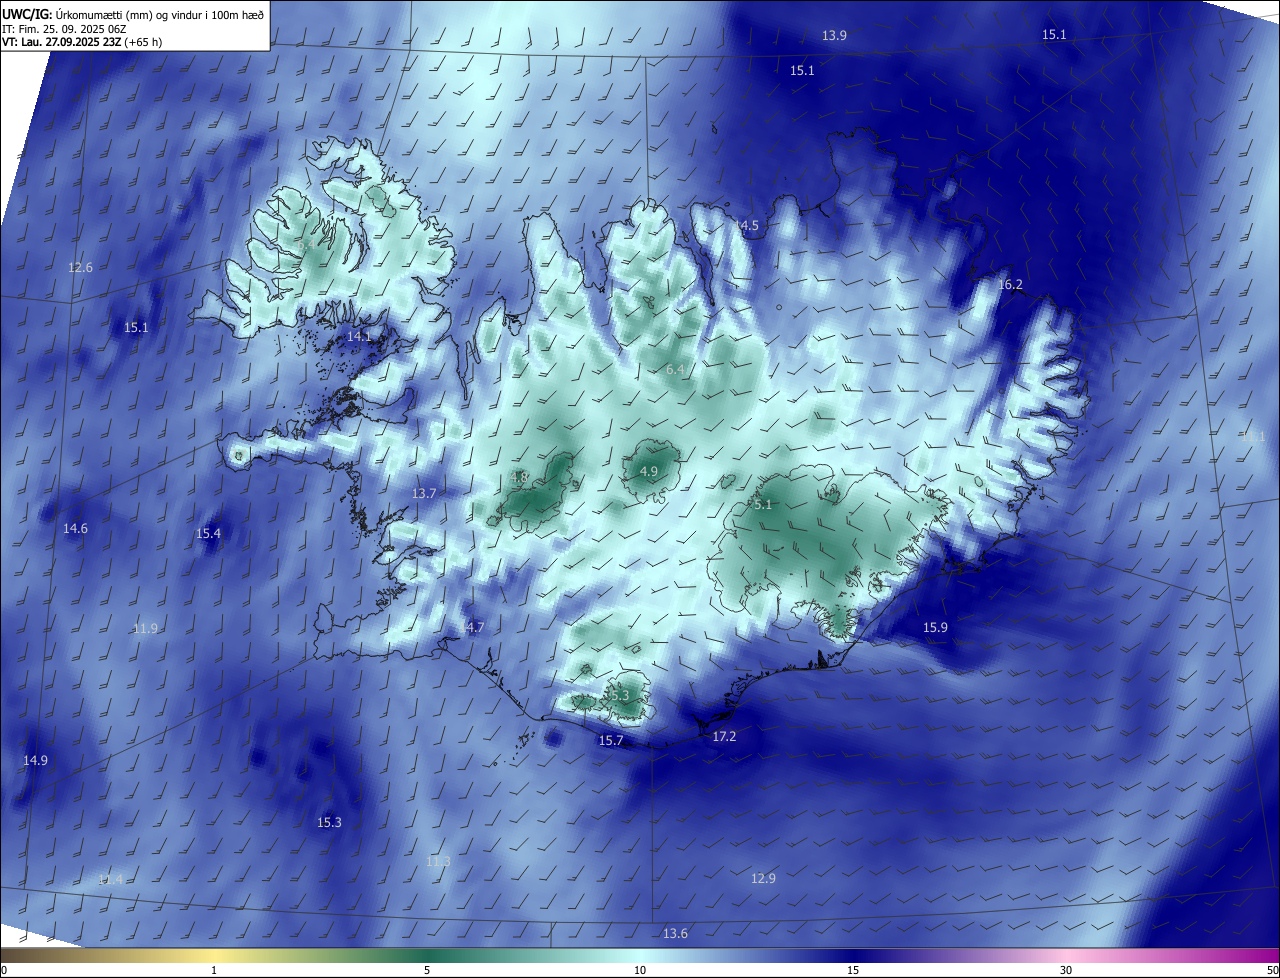Click colorbar tick label 30

coord(1066,970)
